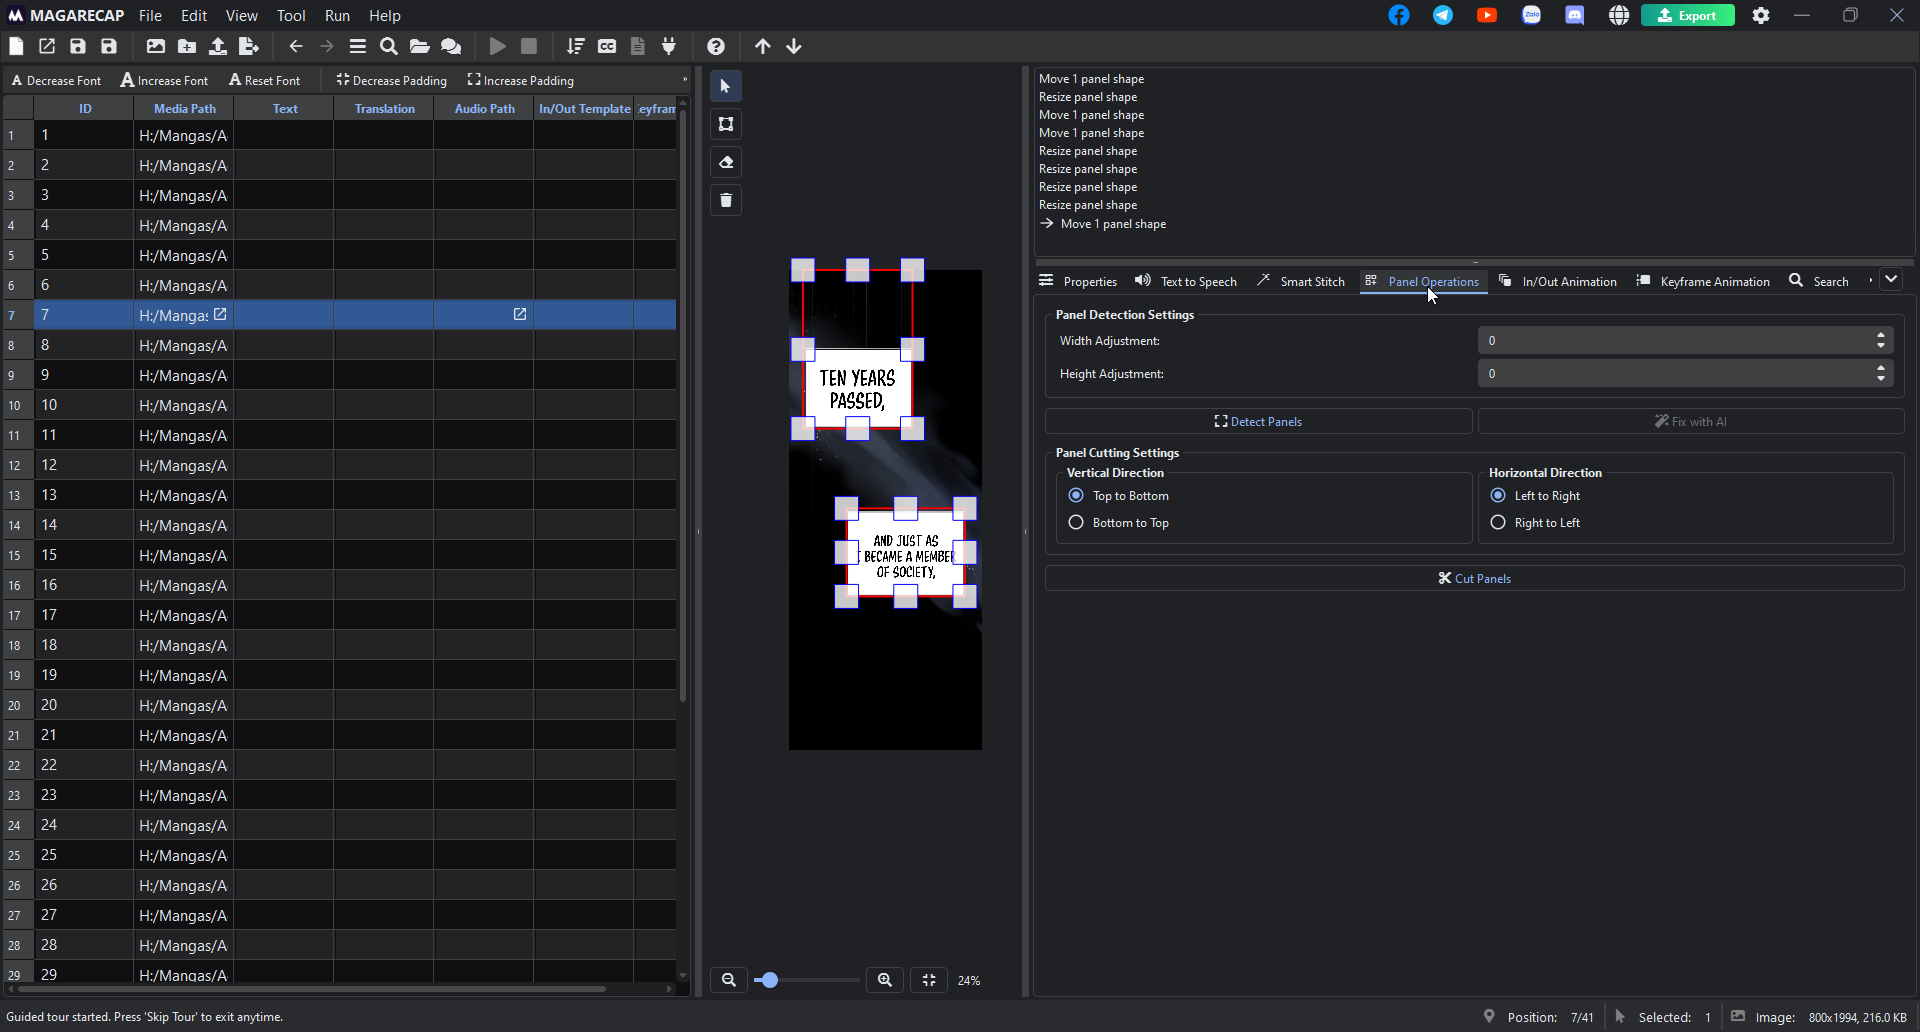This screenshot has width=1920, height=1032.
Task: Click Increase Padding button
Action: (x=521, y=80)
